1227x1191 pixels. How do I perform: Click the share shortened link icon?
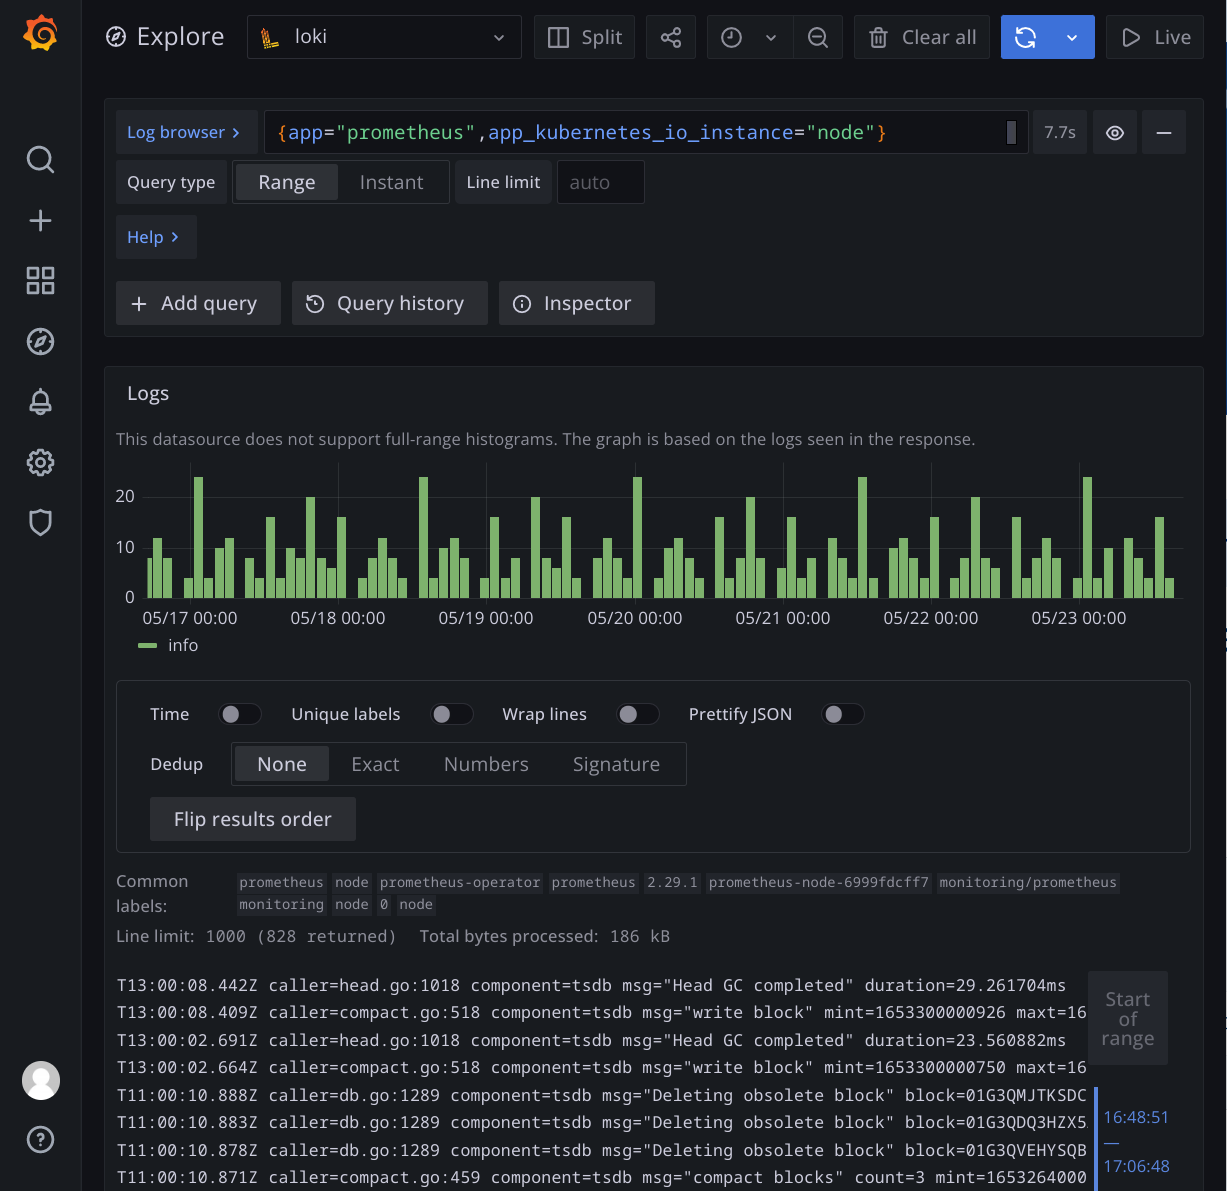(671, 37)
